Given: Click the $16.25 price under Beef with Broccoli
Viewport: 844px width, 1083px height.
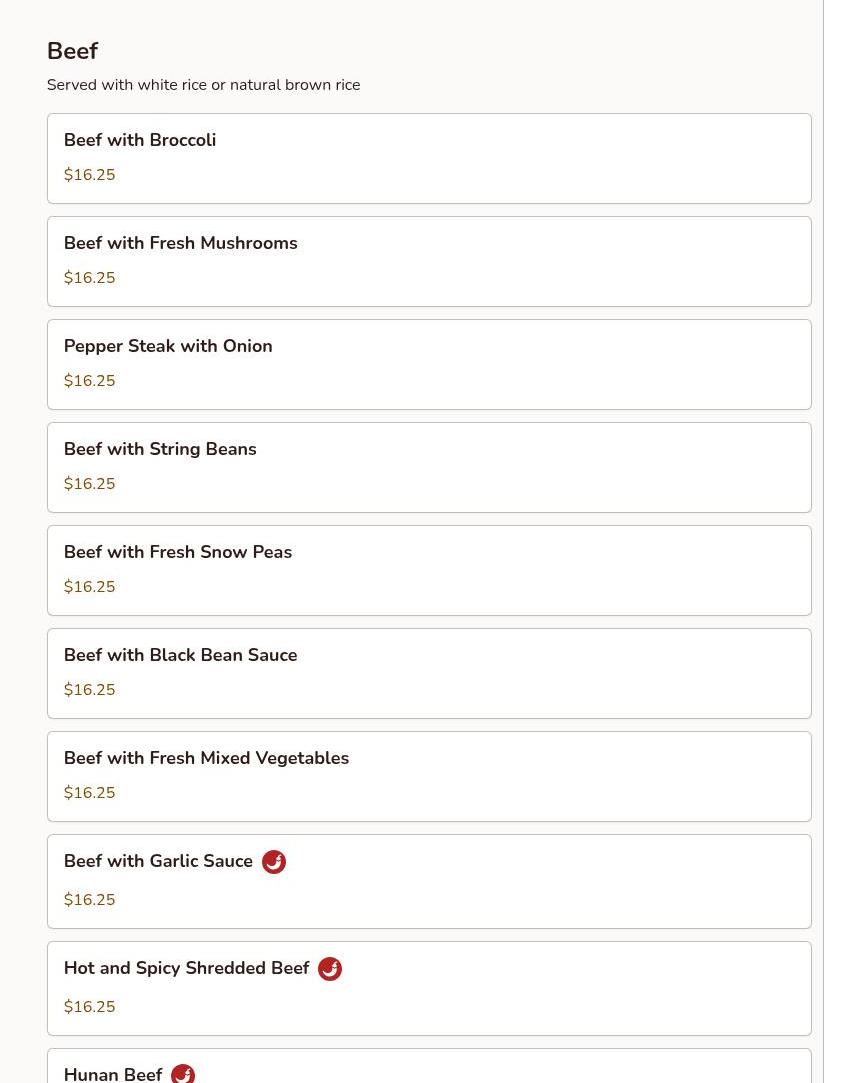Looking at the screenshot, I should (x=89, y=175).
